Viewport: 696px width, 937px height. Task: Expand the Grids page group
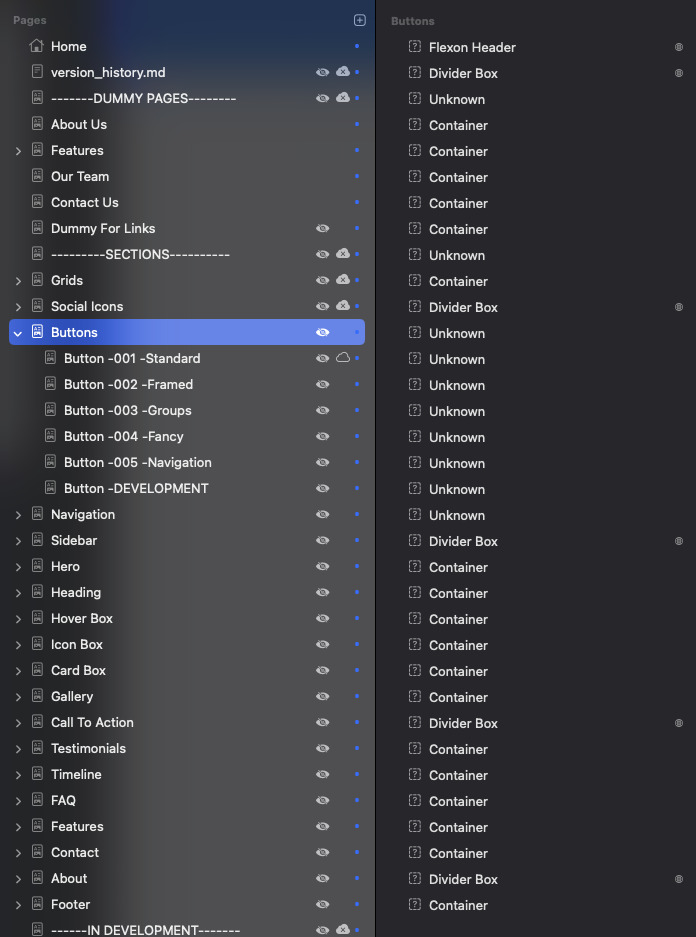pyautogui.click(x=18, y=281)
